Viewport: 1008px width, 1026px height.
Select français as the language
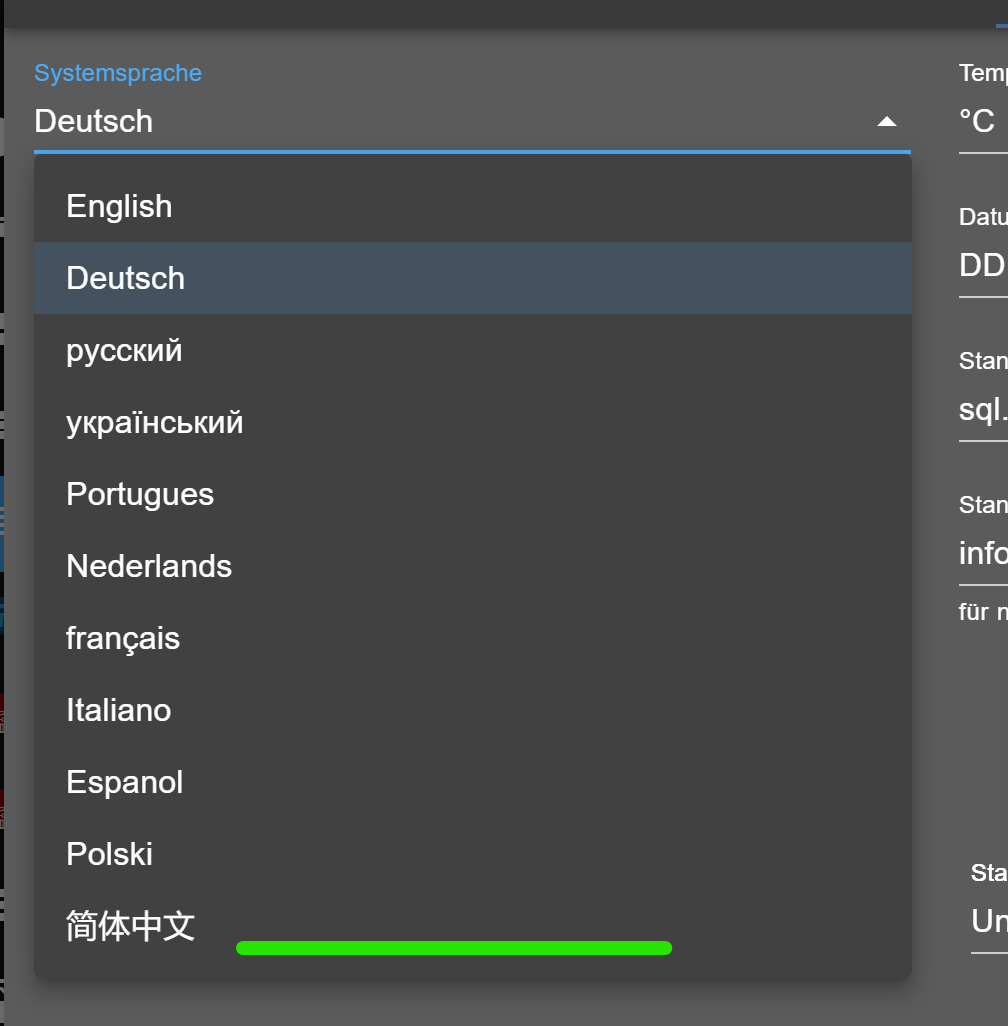point(123,638)
